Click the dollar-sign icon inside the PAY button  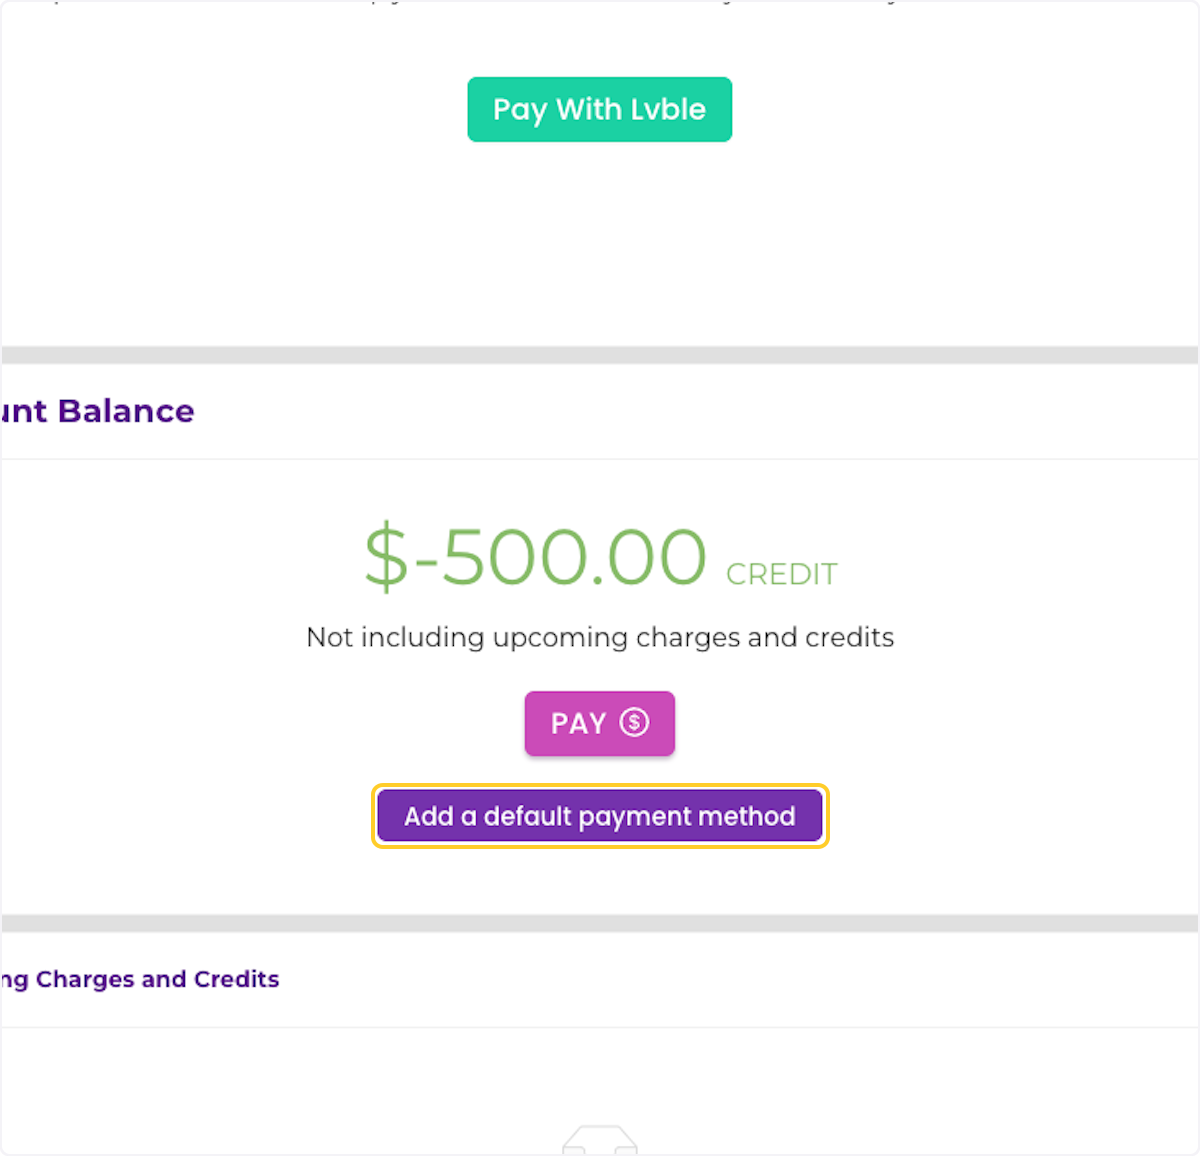click(633, 722)
